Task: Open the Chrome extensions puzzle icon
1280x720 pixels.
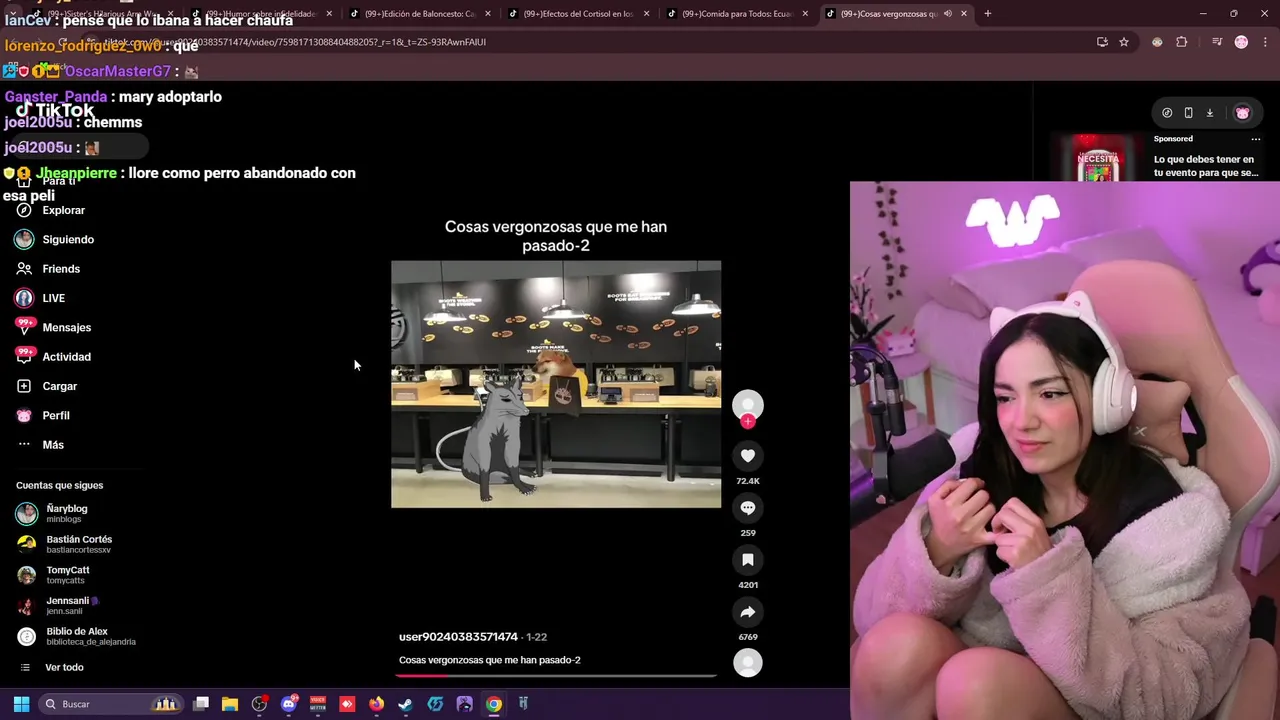Action: [1182, 42]
